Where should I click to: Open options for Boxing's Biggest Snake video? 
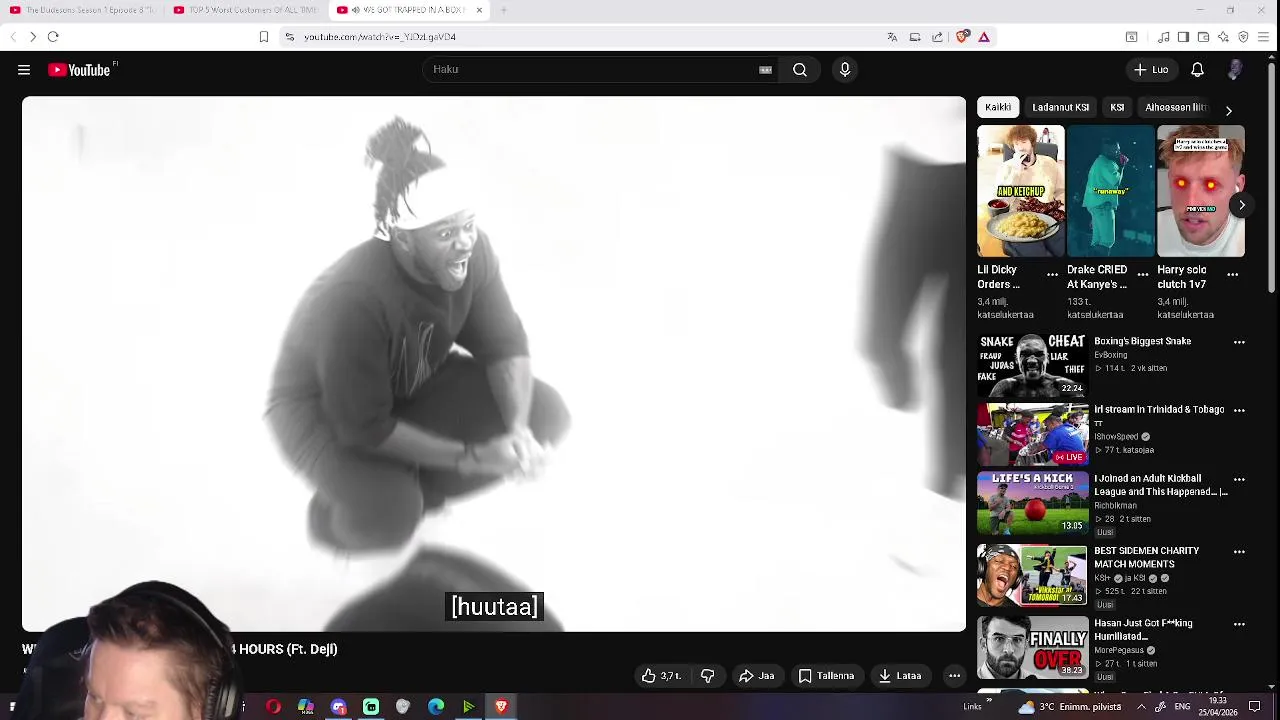[1239, 342]
